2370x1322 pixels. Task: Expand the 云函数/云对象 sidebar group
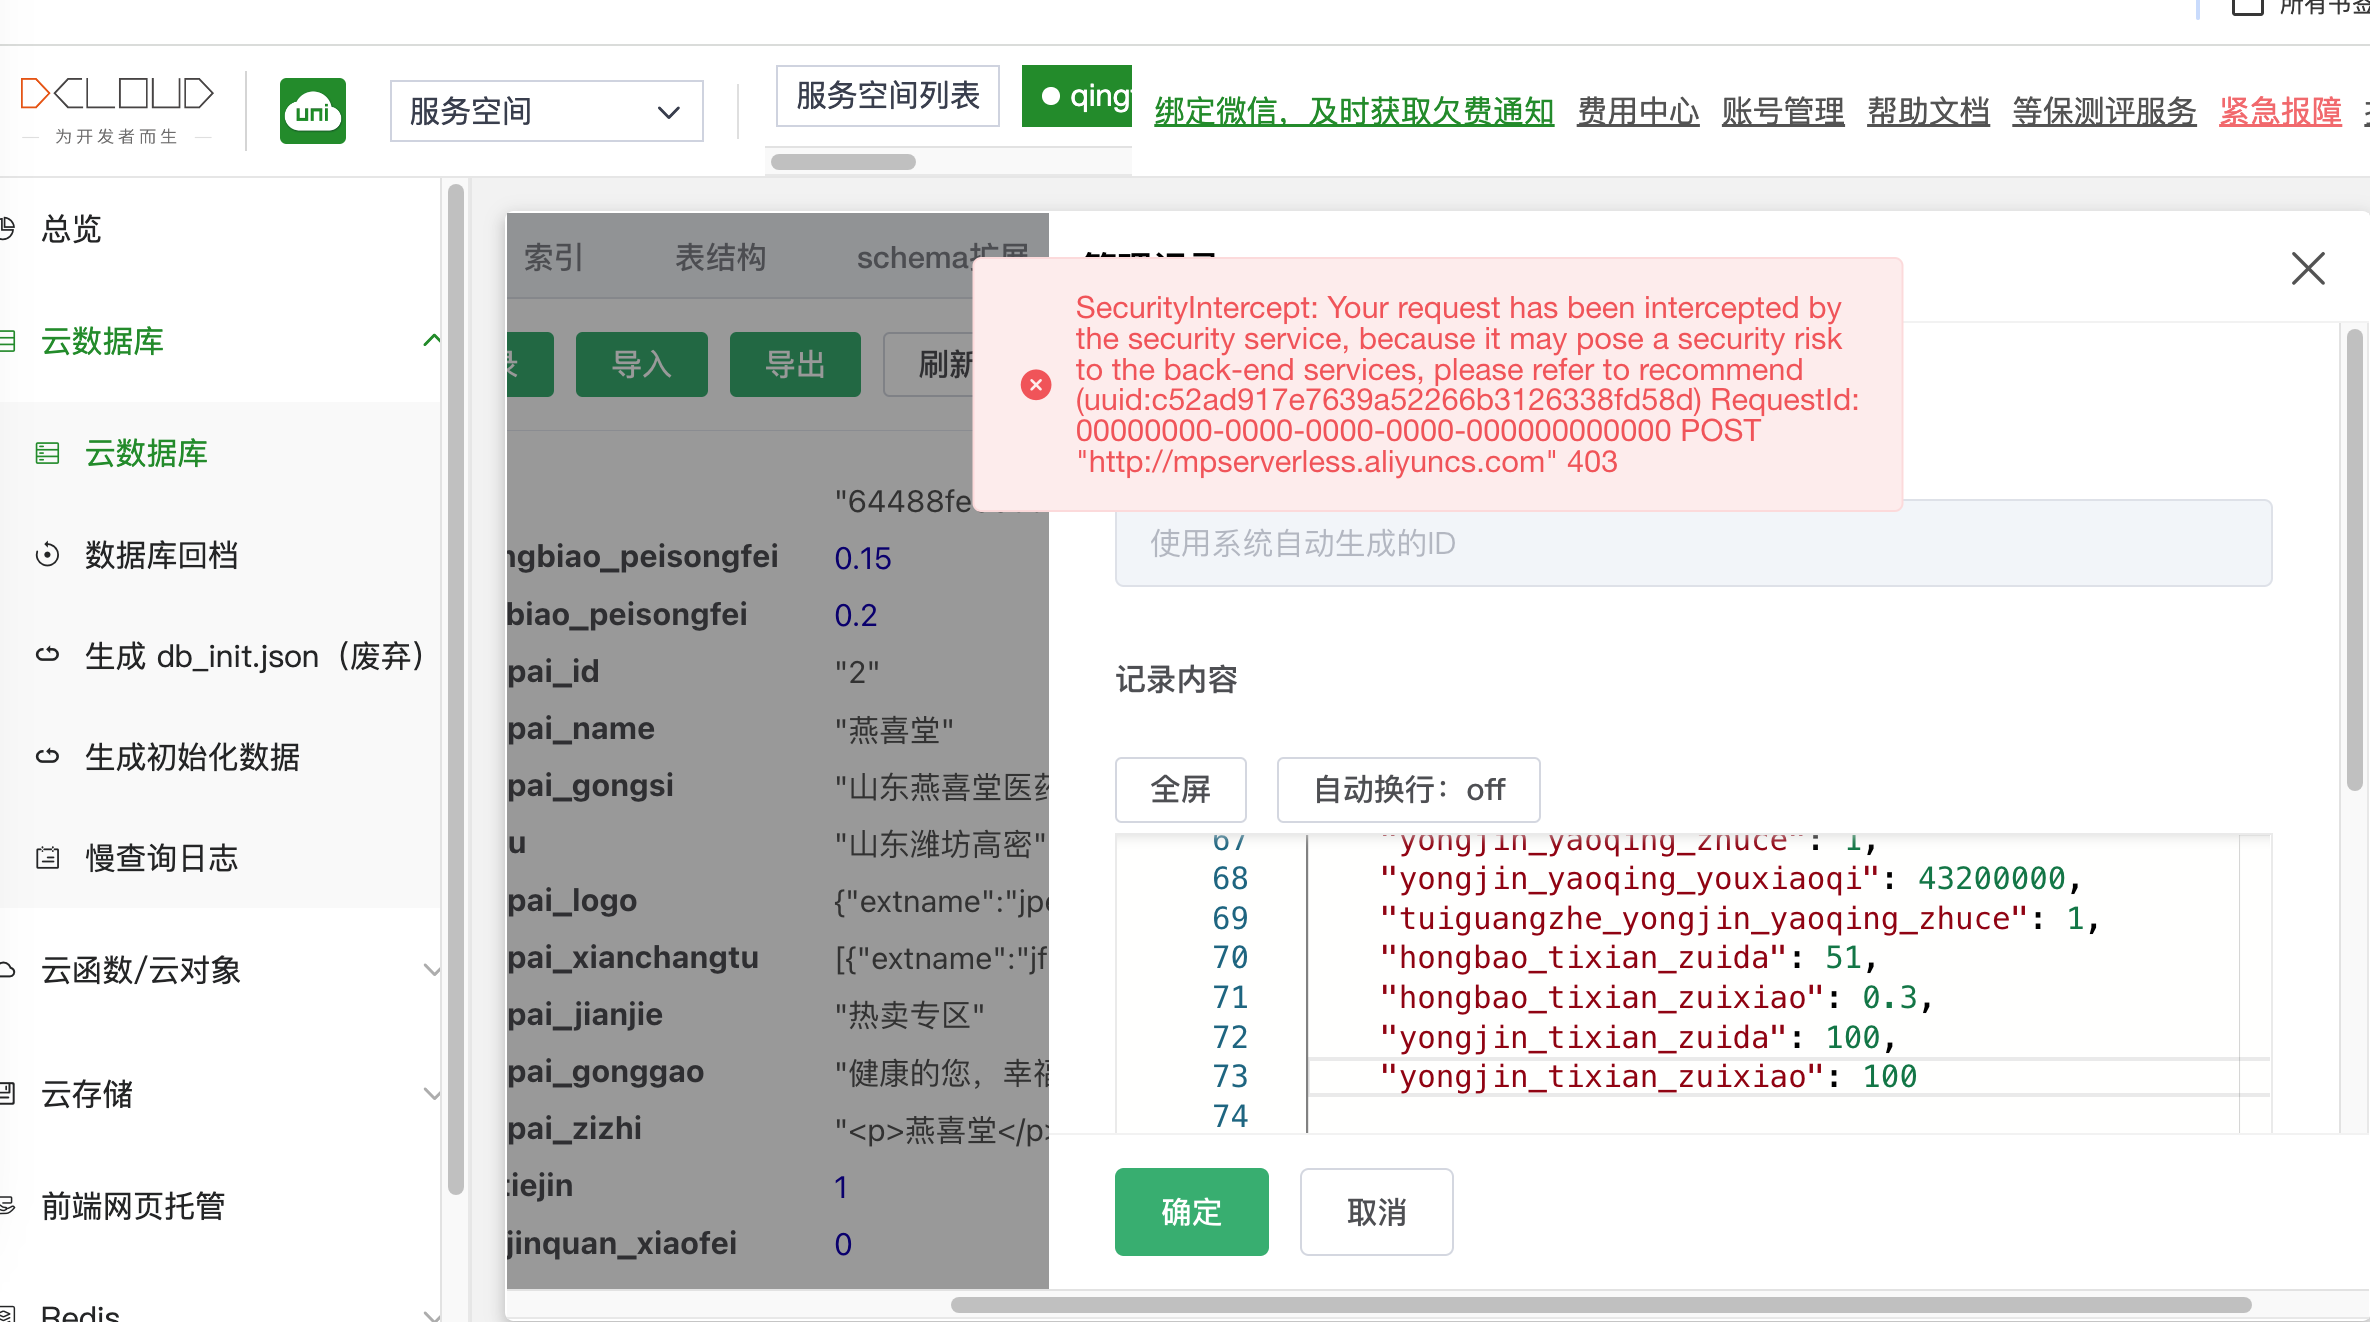click(x=220, y=970)
